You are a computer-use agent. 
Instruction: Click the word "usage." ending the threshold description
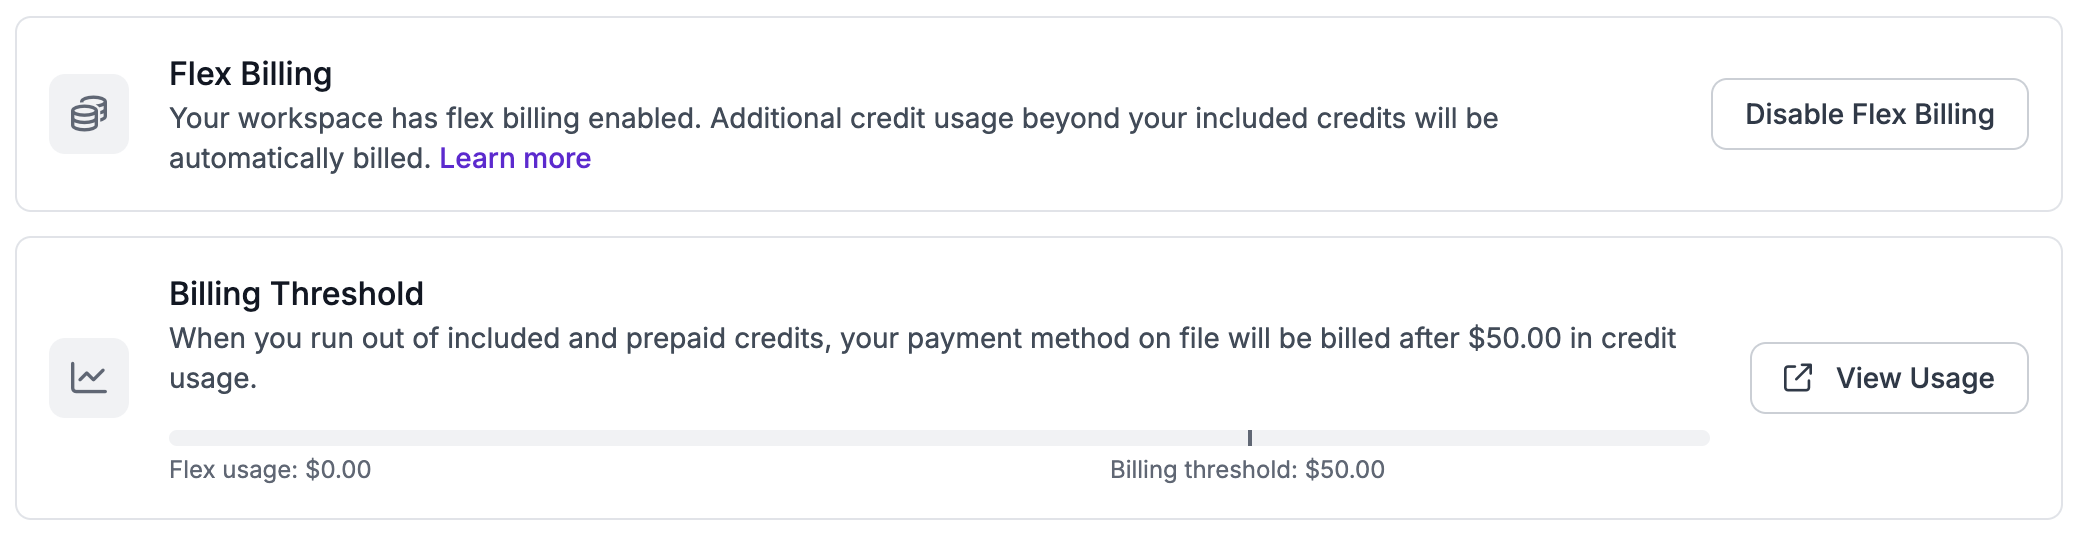213,378
